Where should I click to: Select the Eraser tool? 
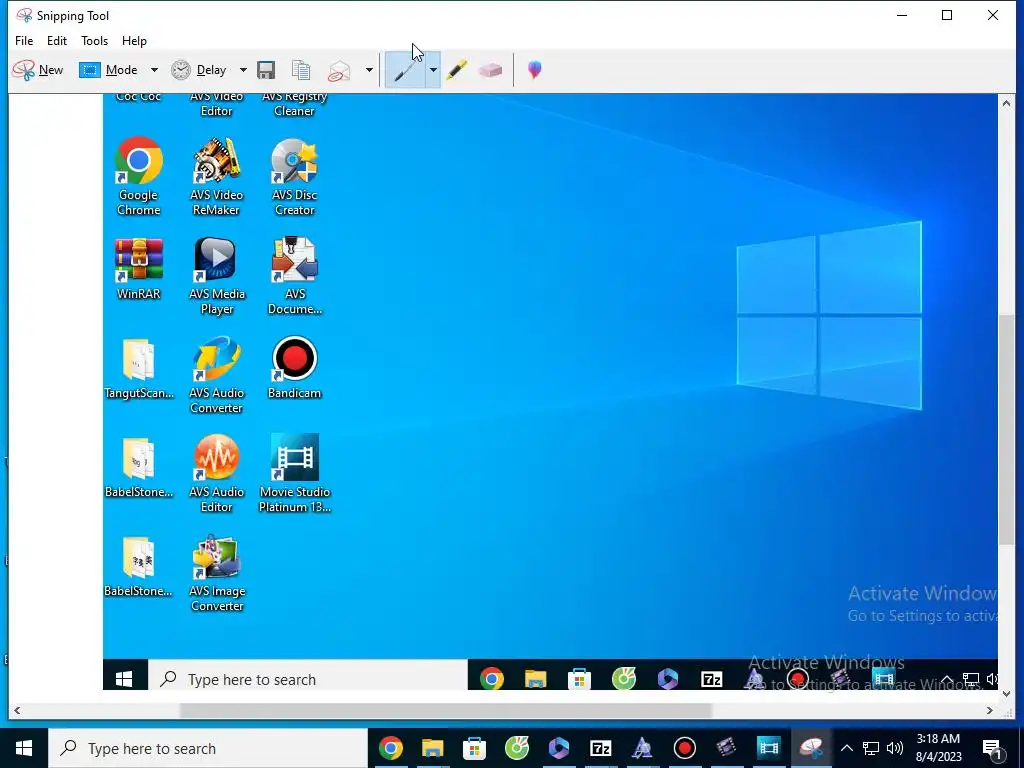(x=490, y=70)
